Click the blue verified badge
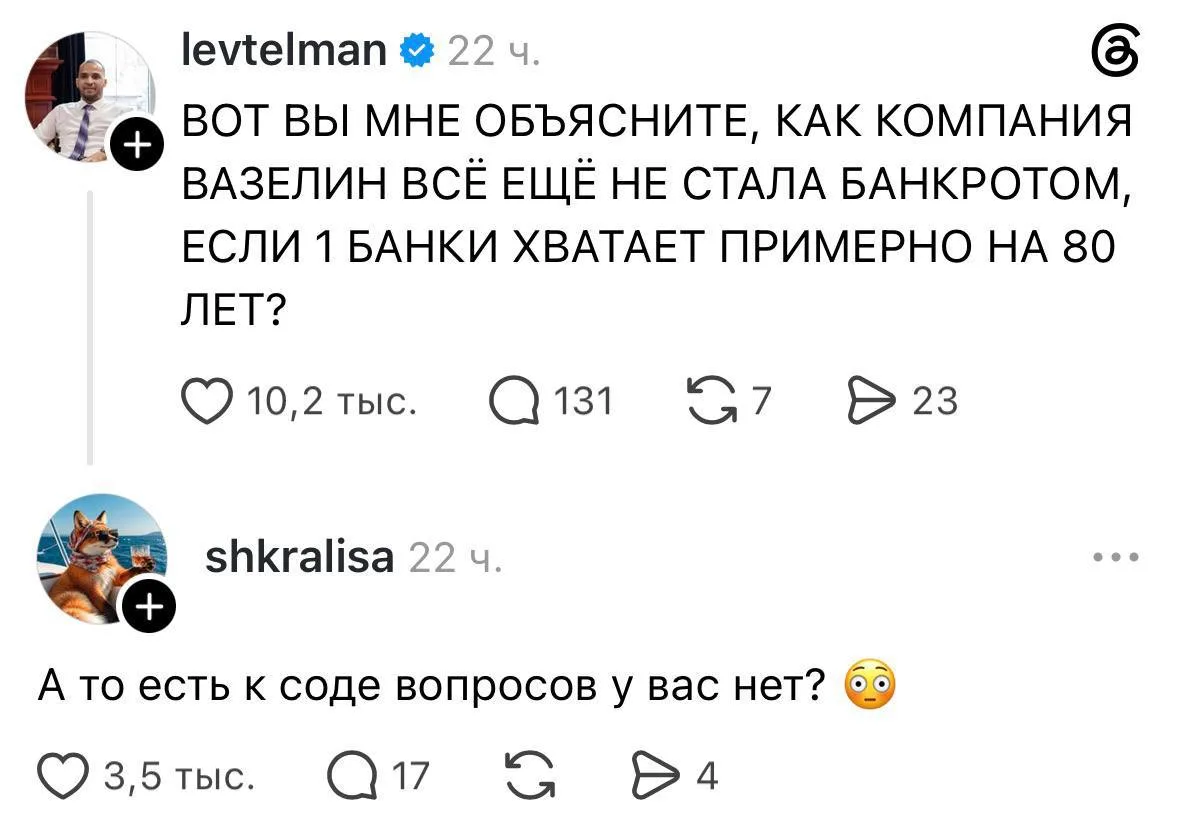 [x=417, y=51]
